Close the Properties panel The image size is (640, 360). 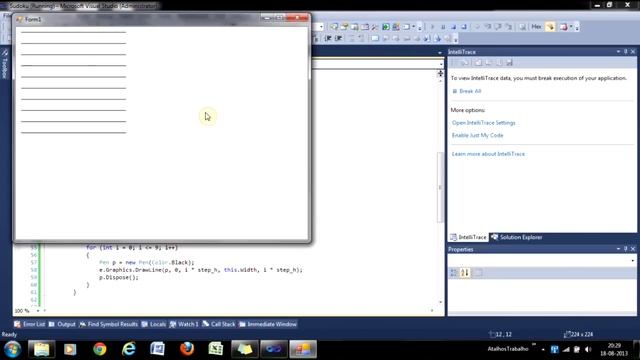[633, 249]
